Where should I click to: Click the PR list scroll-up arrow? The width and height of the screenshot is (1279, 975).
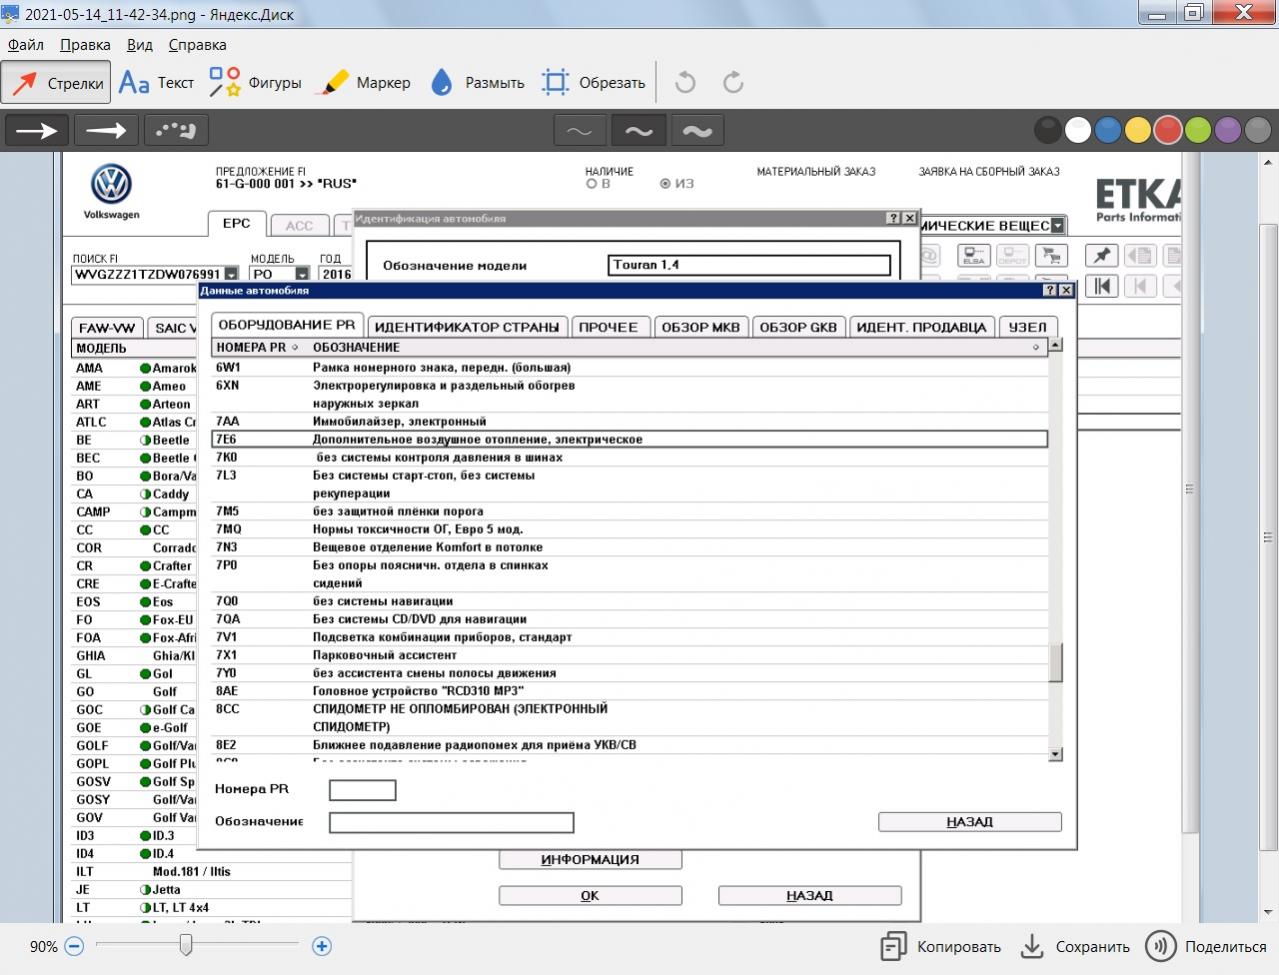[x=1056, y=345]
